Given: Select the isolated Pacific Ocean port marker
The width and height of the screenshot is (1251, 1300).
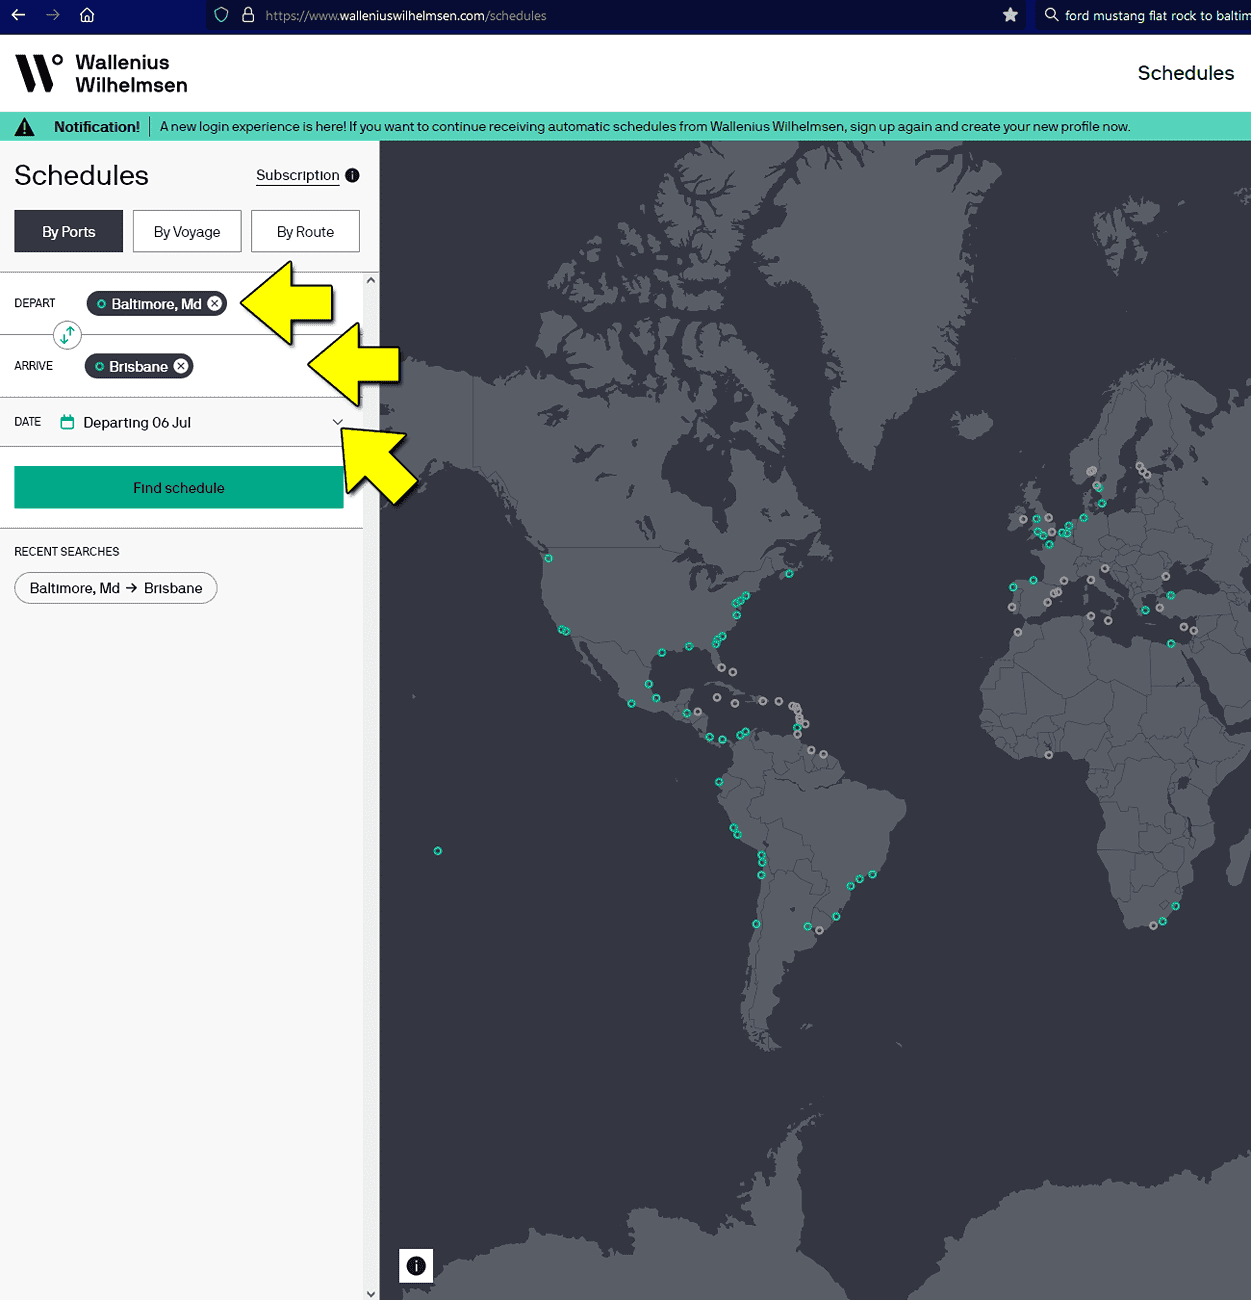Looking at the screenshot, I should tap(438, 851).
